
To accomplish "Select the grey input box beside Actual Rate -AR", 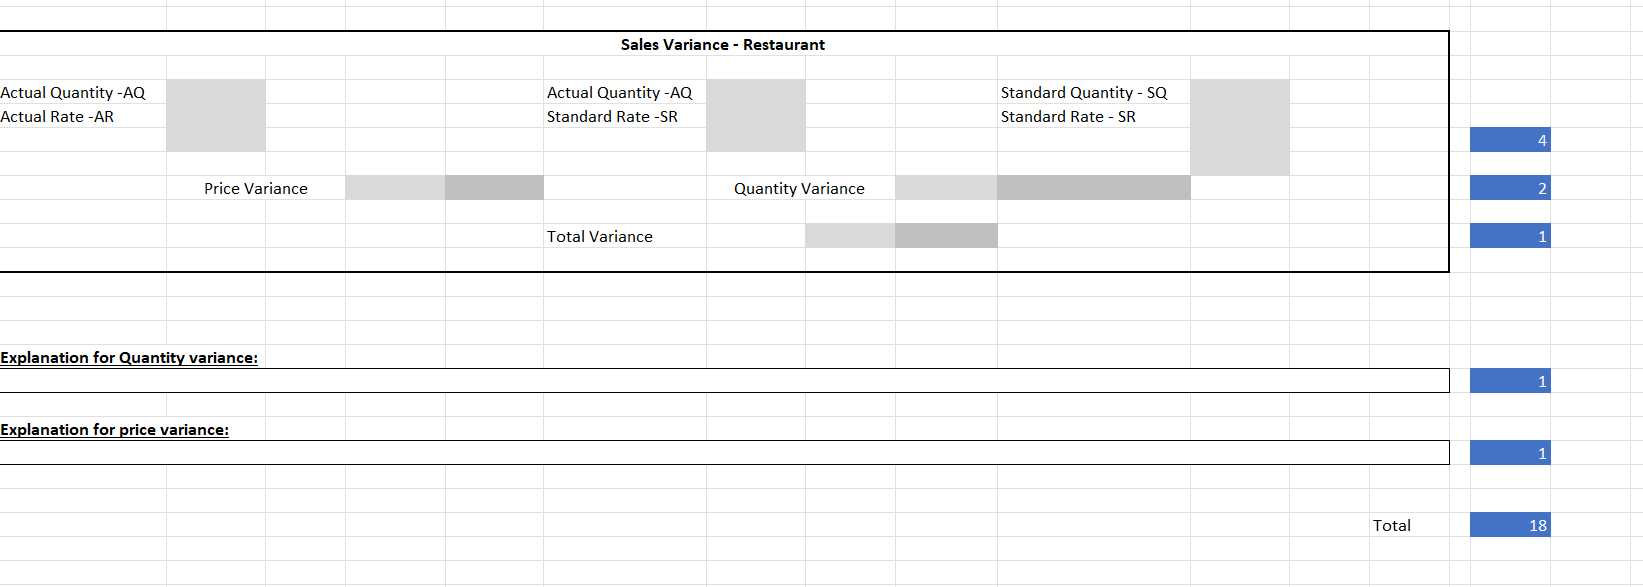I will tap(216, 116).
